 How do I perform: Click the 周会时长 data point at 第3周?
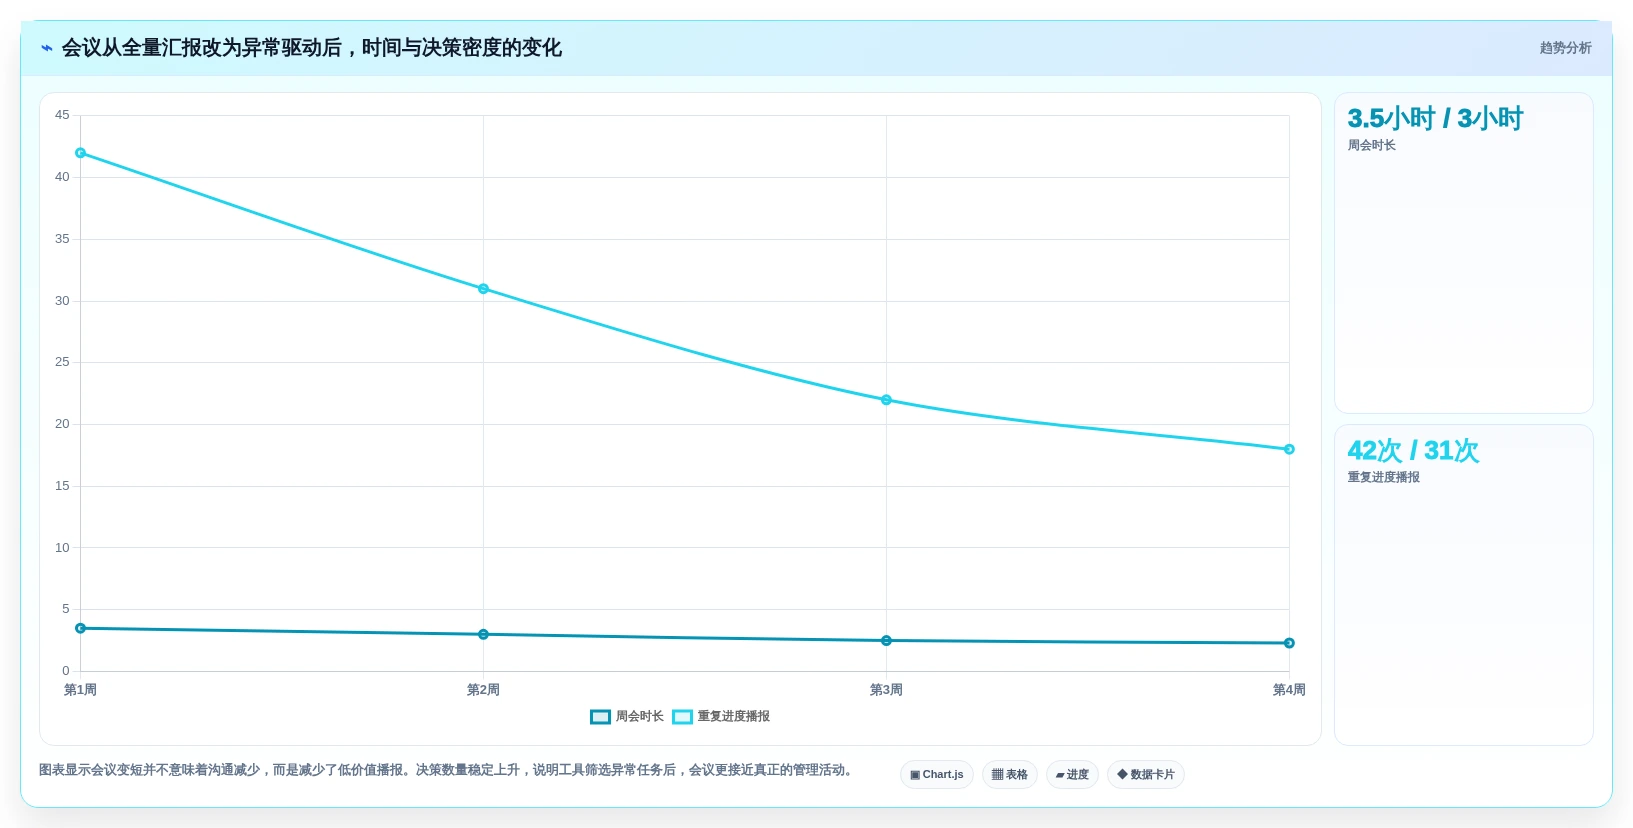tap(886, 640)
